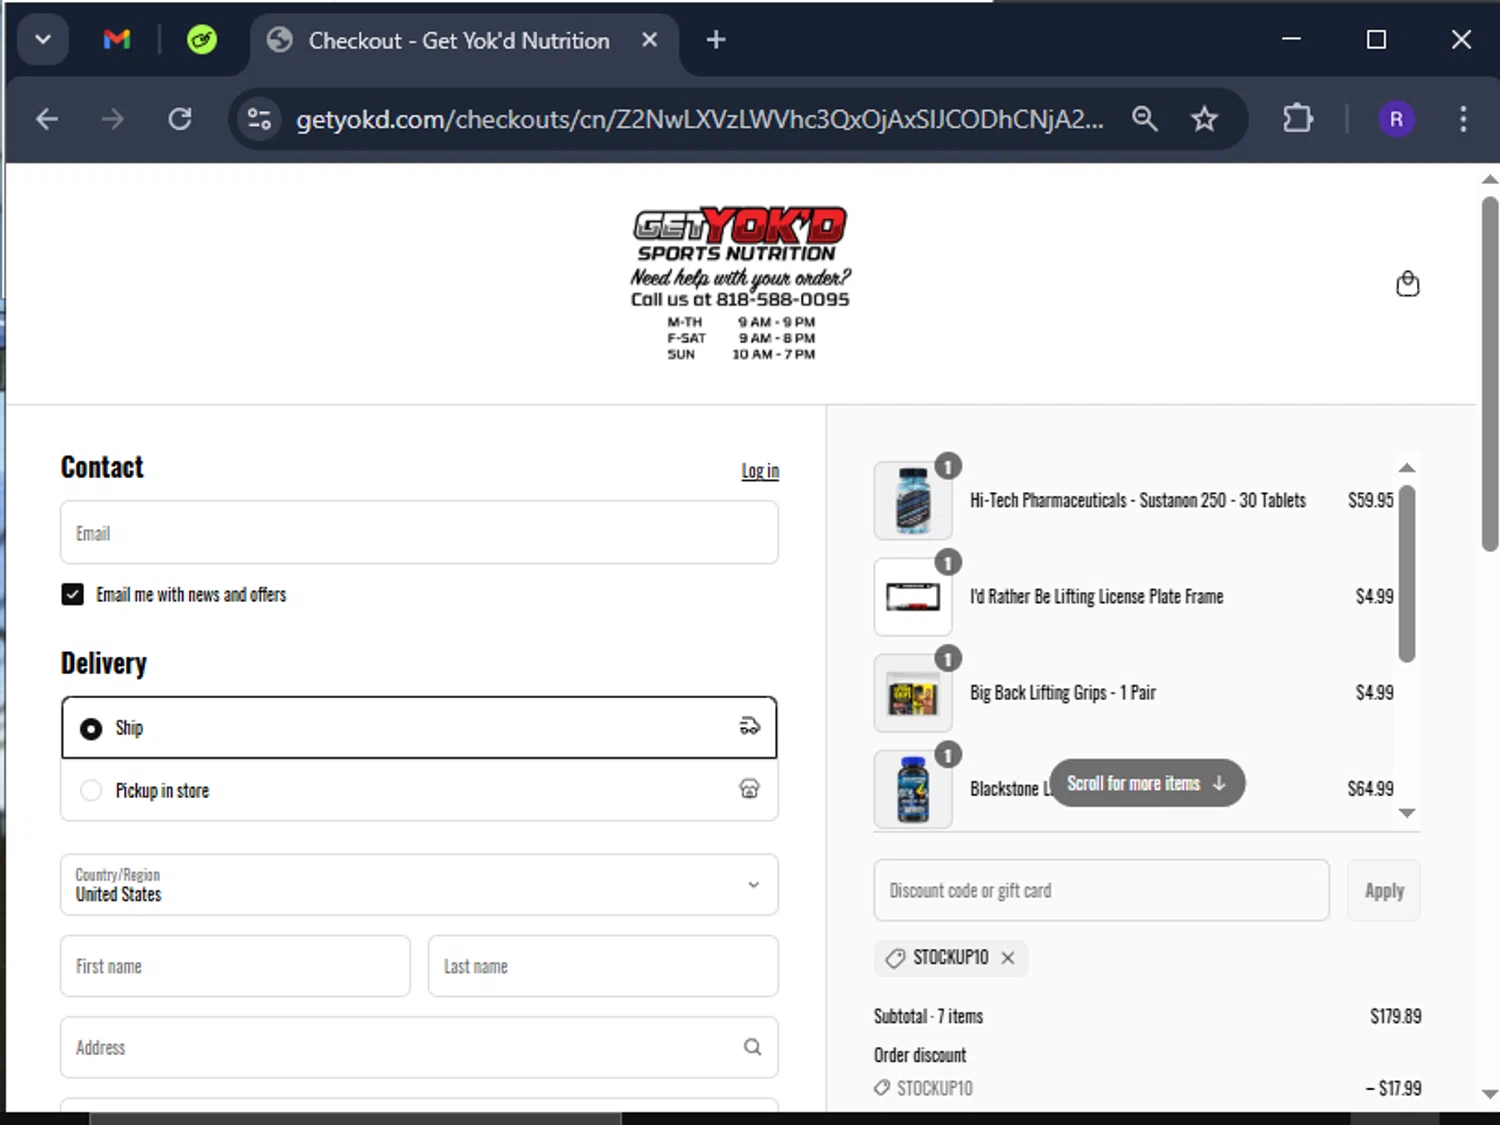
Task: Click the -$17.99 order discount amount
Action: [x=1393, y=1088]
